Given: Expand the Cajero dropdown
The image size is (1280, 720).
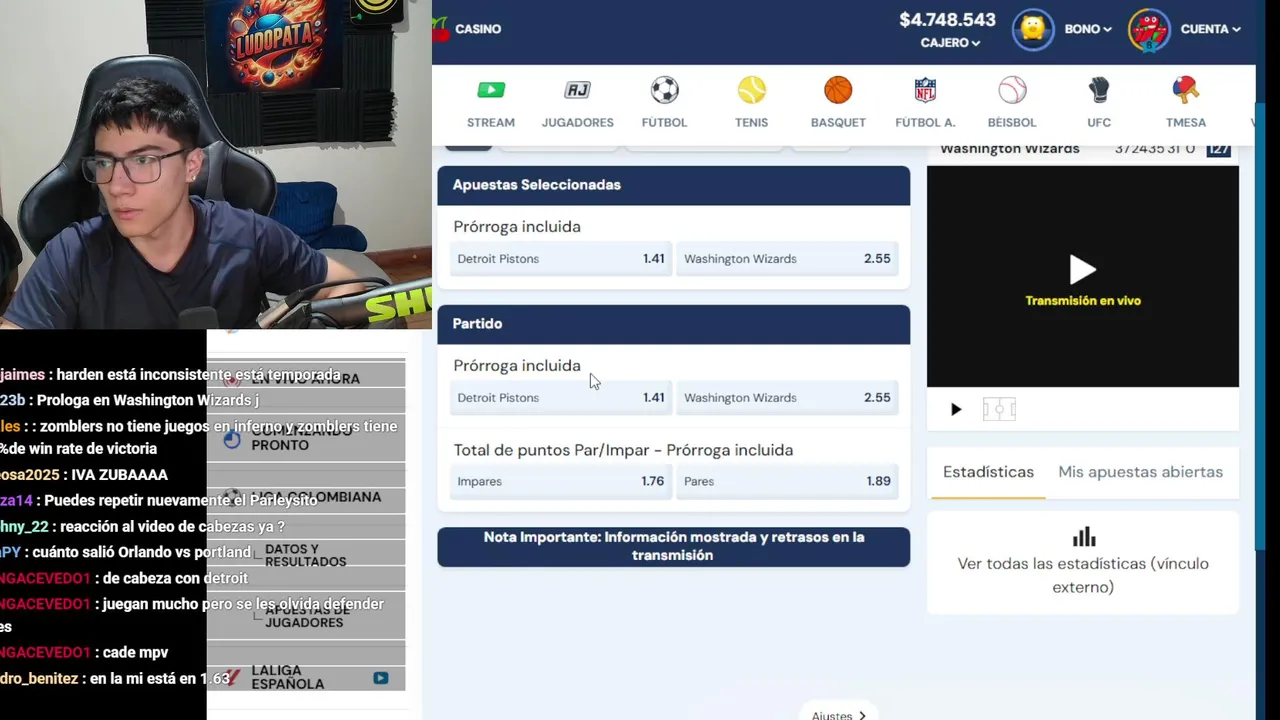Looking at the screenshot, I should click(950, 43).
